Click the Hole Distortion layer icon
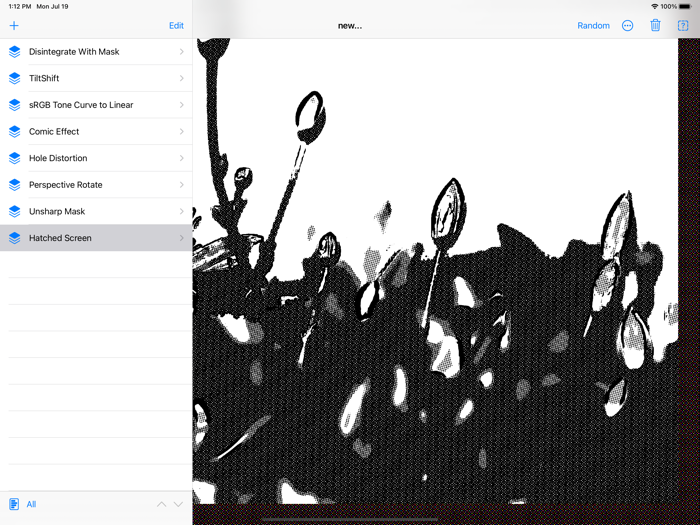This screenshot has height=525, width=700. click(15, 158)
